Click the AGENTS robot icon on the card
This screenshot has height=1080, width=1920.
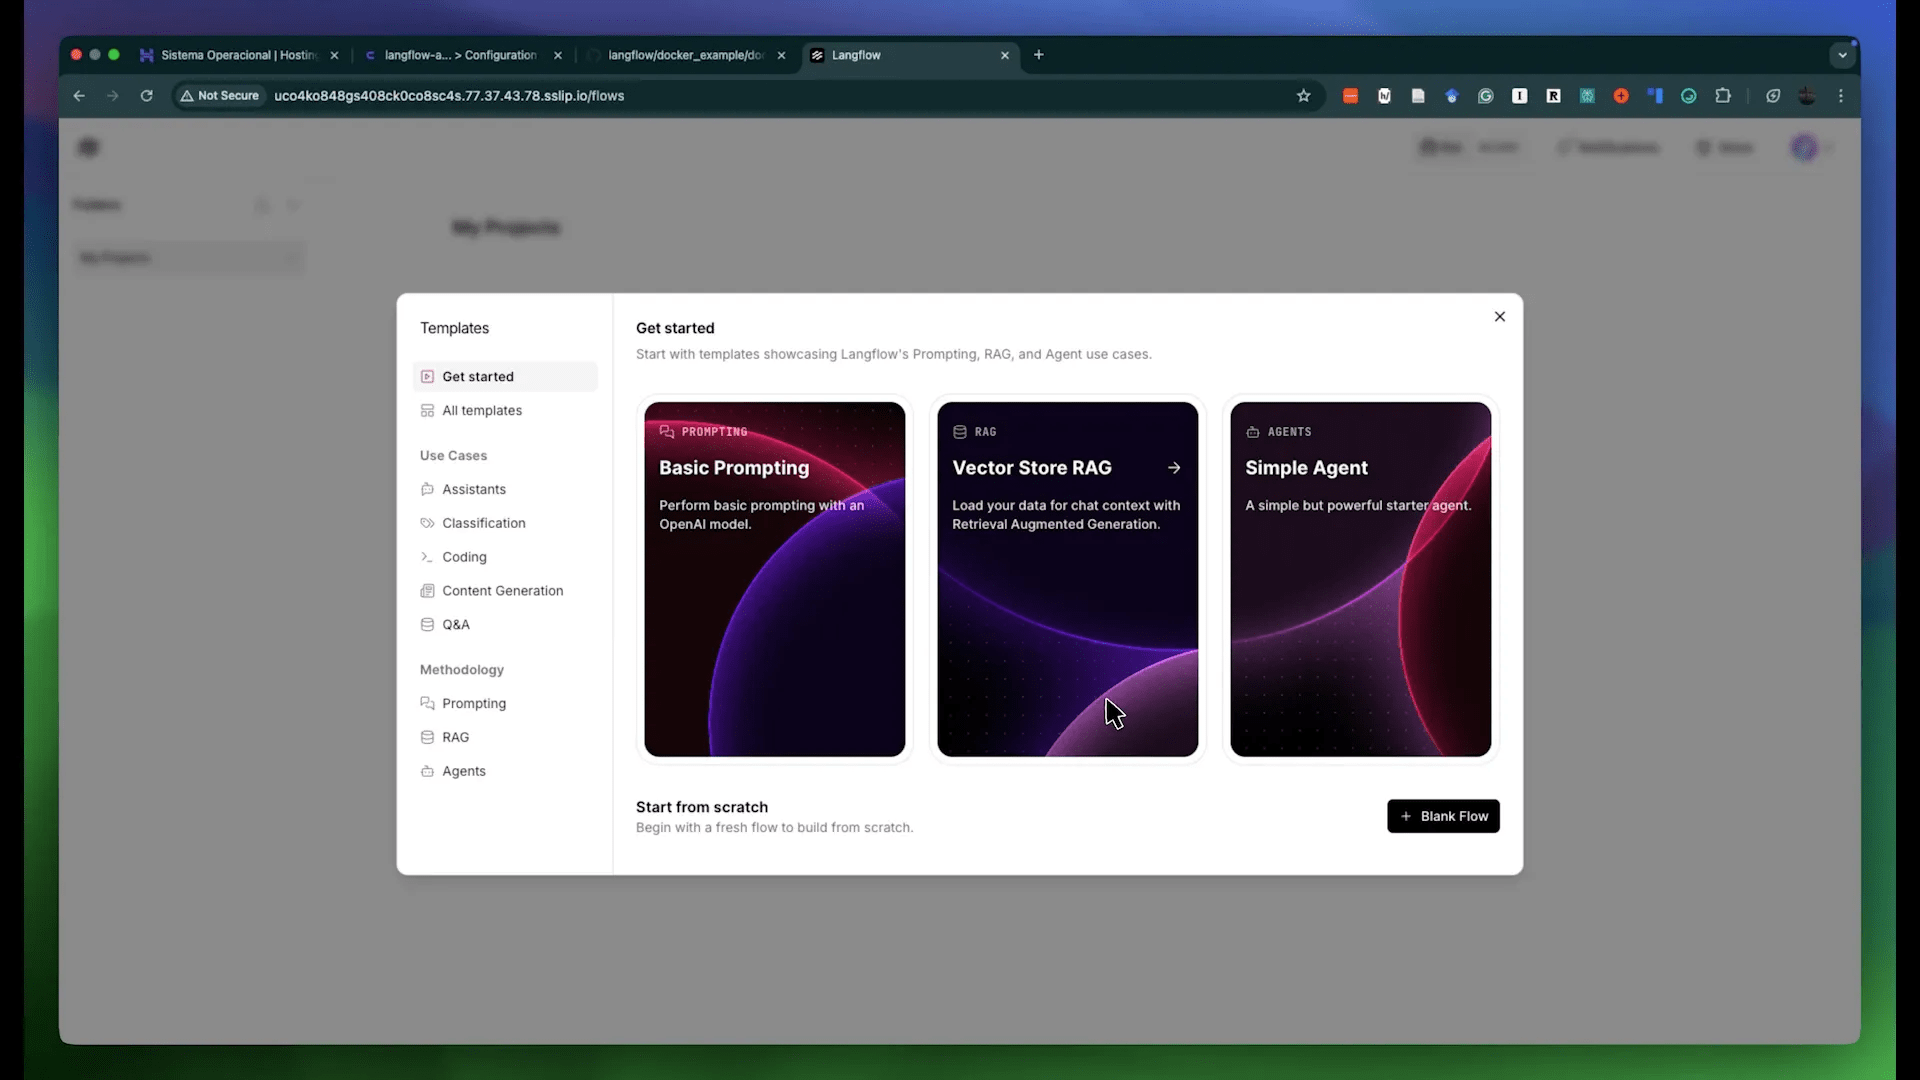pyautogui.click(x=1253, y=432)
